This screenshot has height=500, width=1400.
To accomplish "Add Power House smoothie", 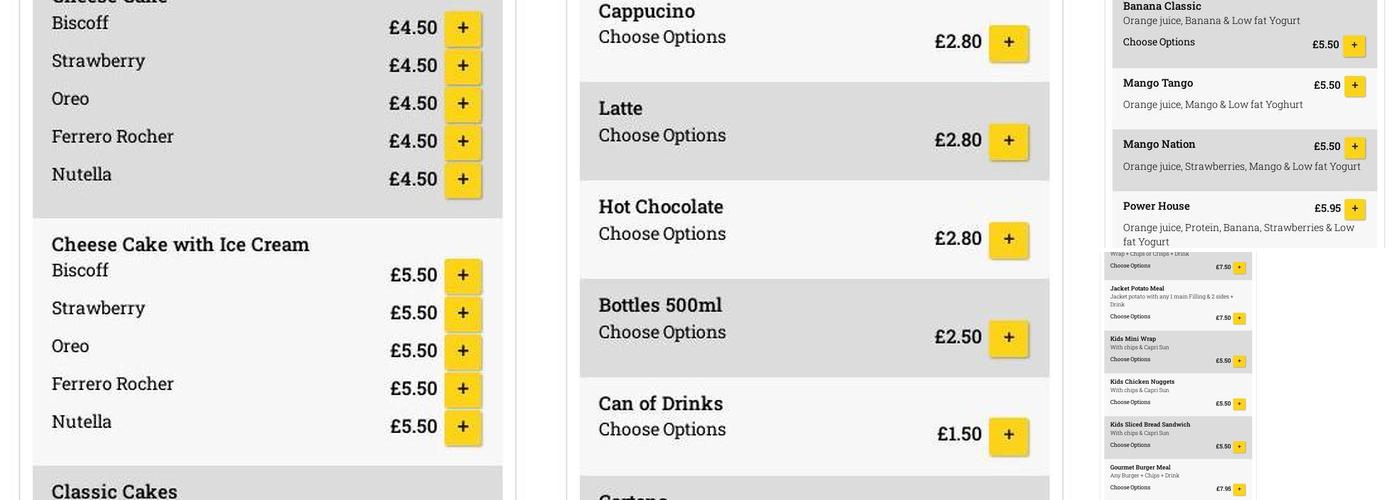I will tap(1355, 209).
